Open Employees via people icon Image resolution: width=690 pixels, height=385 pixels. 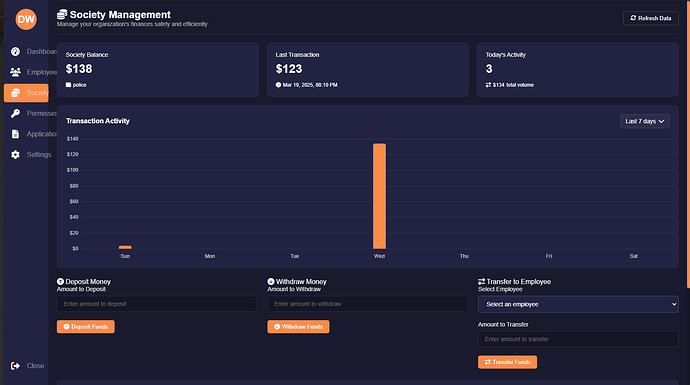(x=15, y=72)
